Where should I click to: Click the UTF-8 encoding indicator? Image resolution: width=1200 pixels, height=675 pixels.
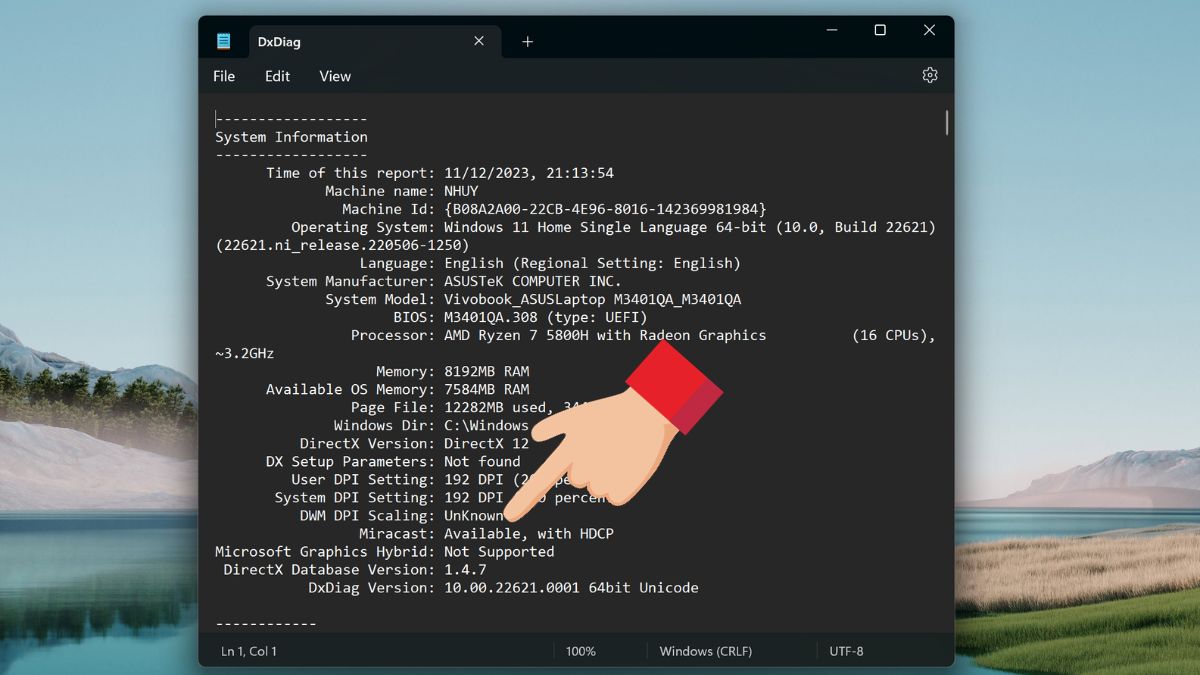846,651
